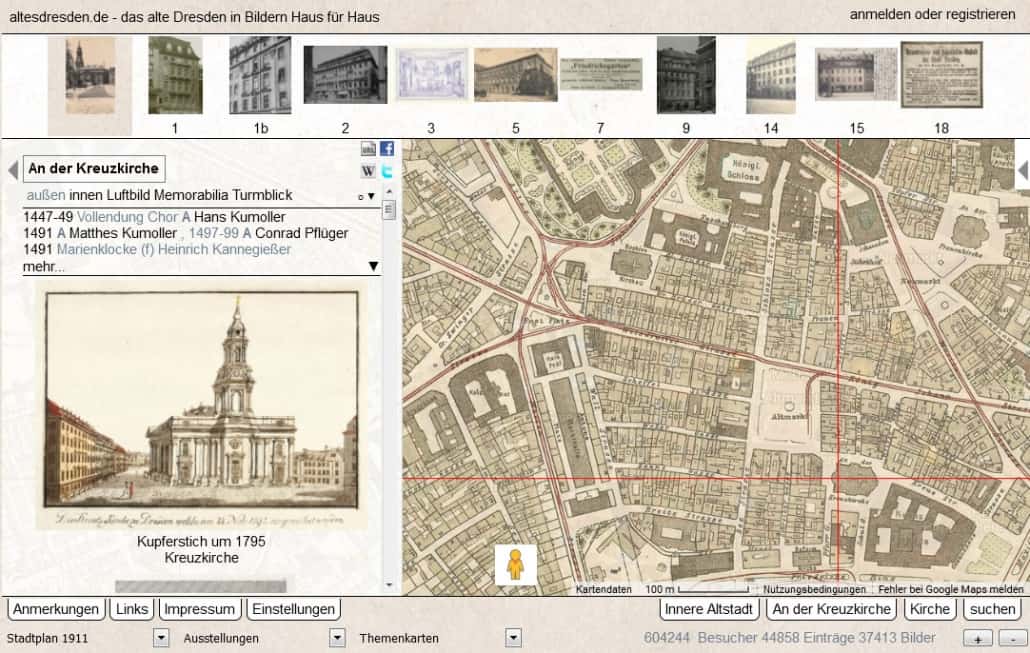Click the Vollendung Chor link

click(129, 217)
